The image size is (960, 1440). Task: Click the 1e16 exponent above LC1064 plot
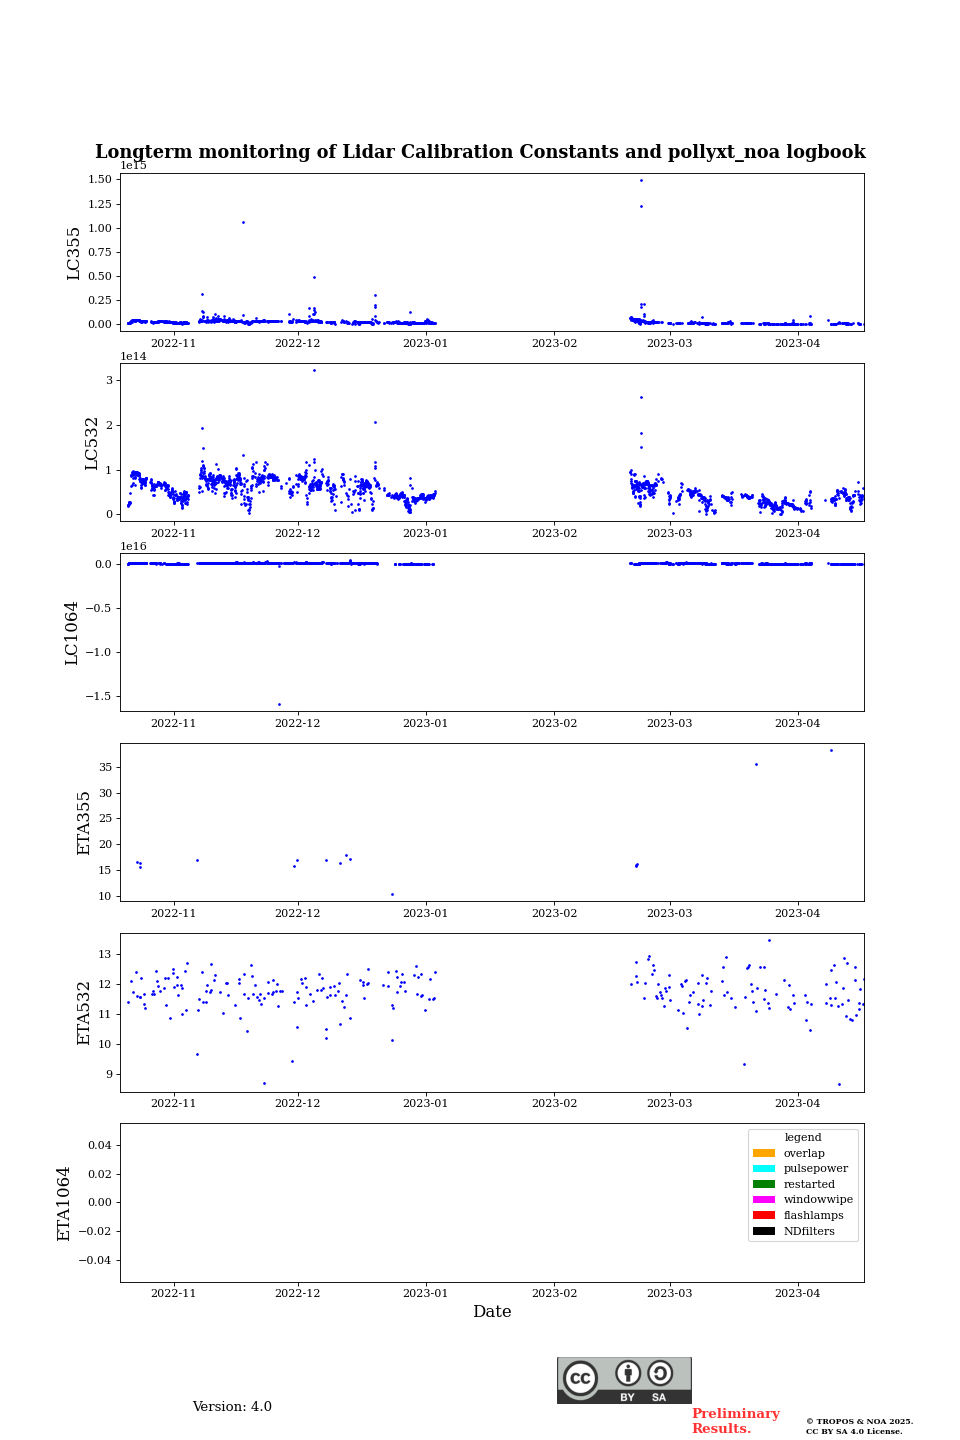[x=134, y=547]
